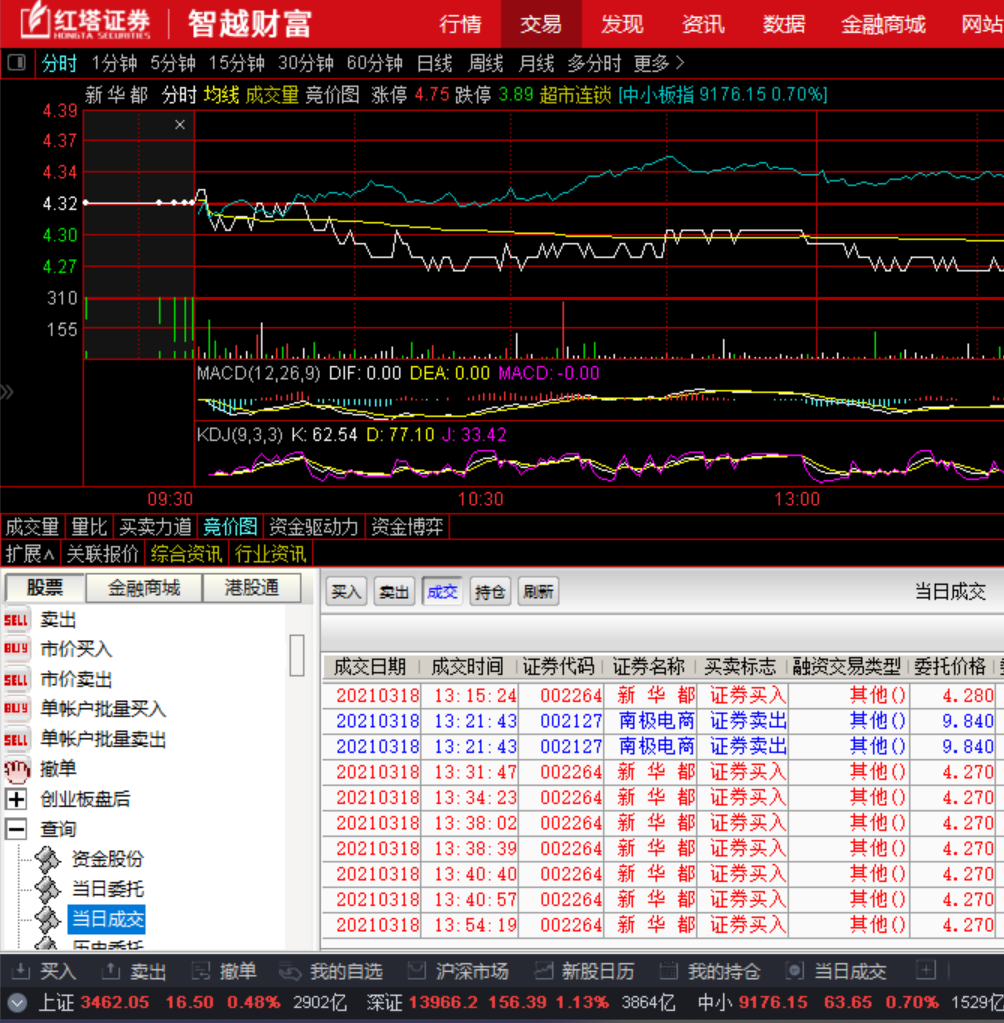This screenshot has height=1023, width=1004.
Task: Click the 买入 icon in bottom toolbar
Action: coord(21,971)
